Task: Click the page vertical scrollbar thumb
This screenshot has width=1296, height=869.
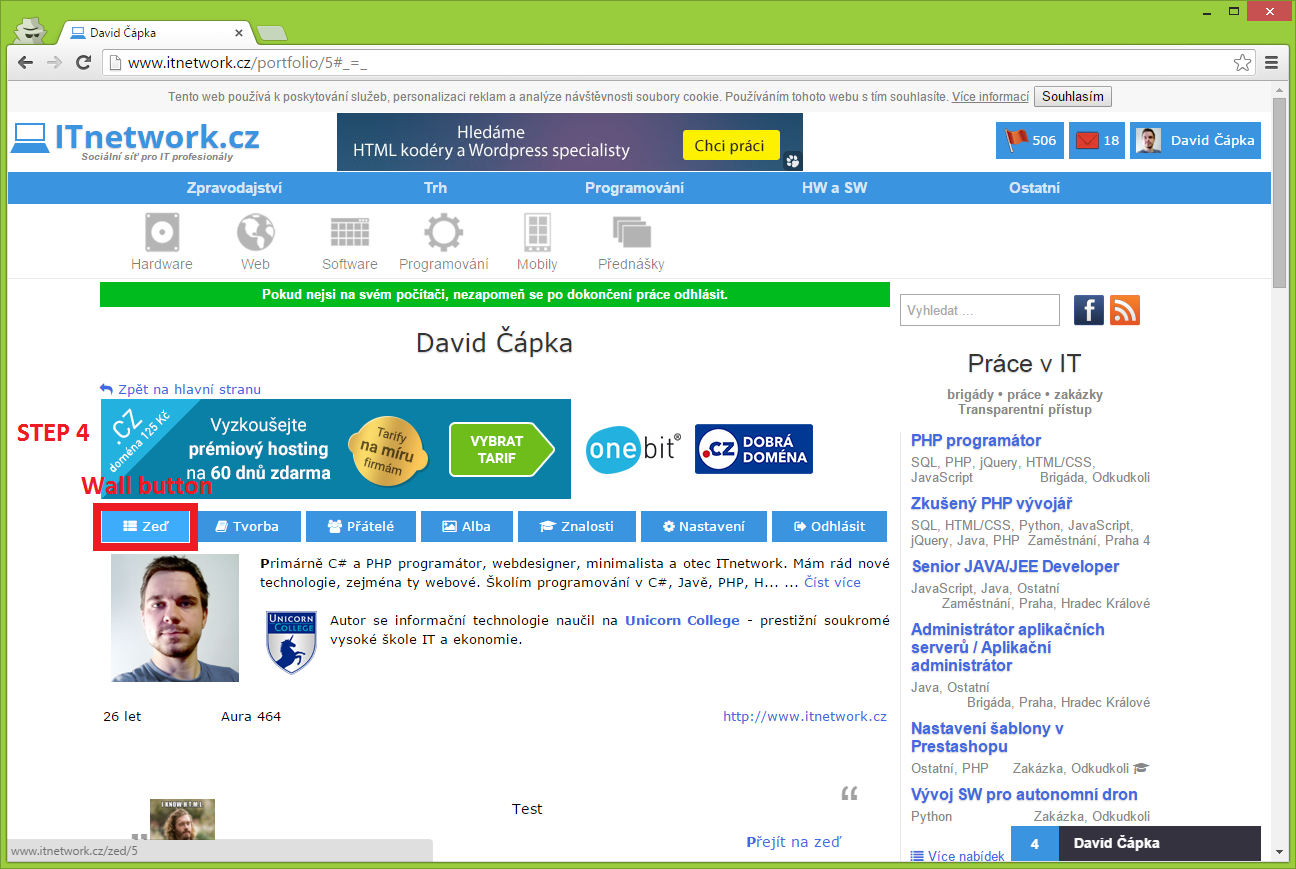Action: click(x=1279, y=190)
